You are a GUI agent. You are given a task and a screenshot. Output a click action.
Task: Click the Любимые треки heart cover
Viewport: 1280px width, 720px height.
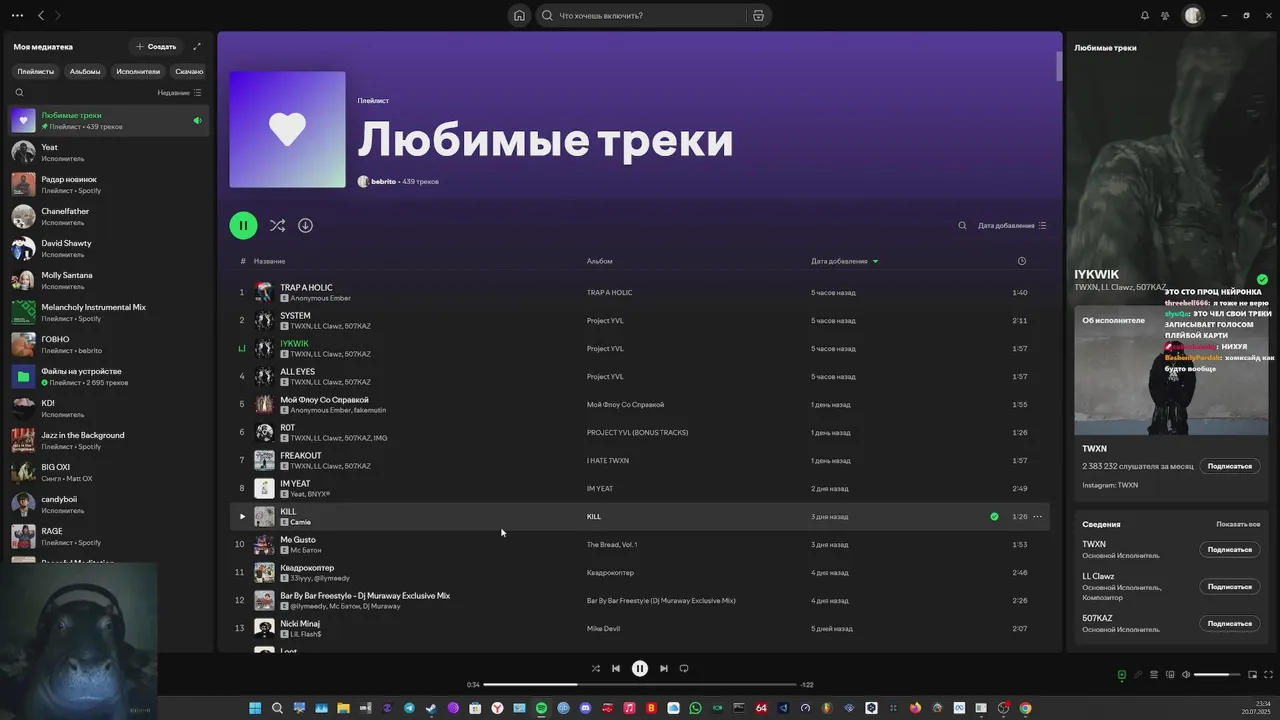pyautogui.click(x=287, y=129)
